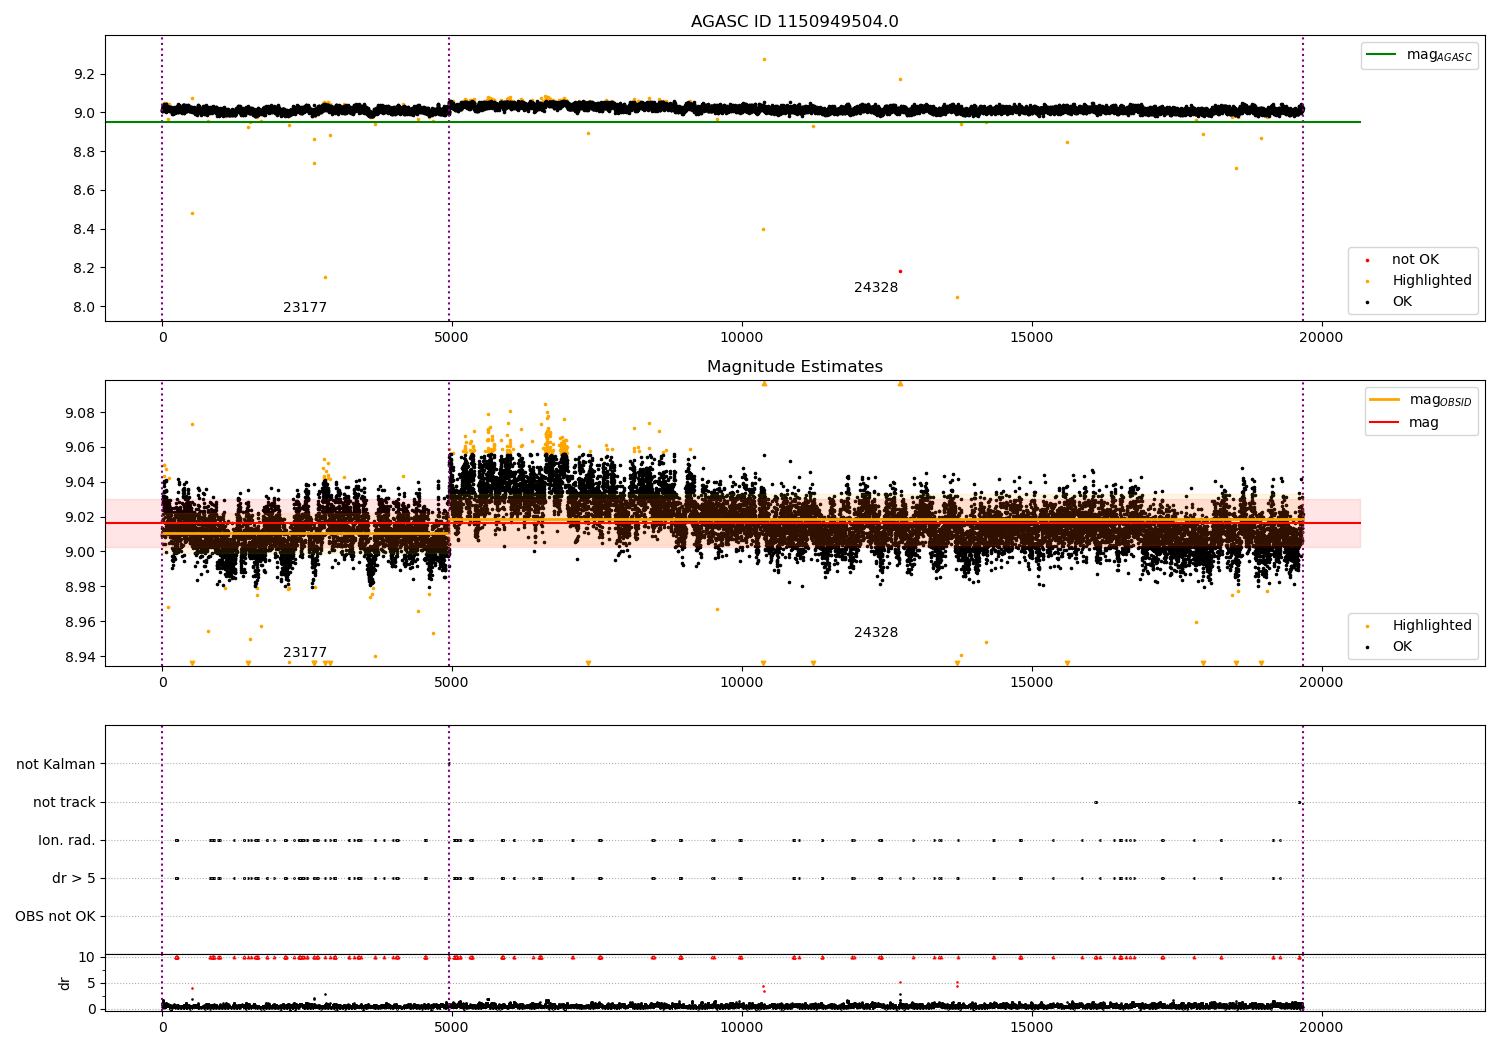Click x-tick 10000 under Magnitude Estimates plot

tap(742, 682)
